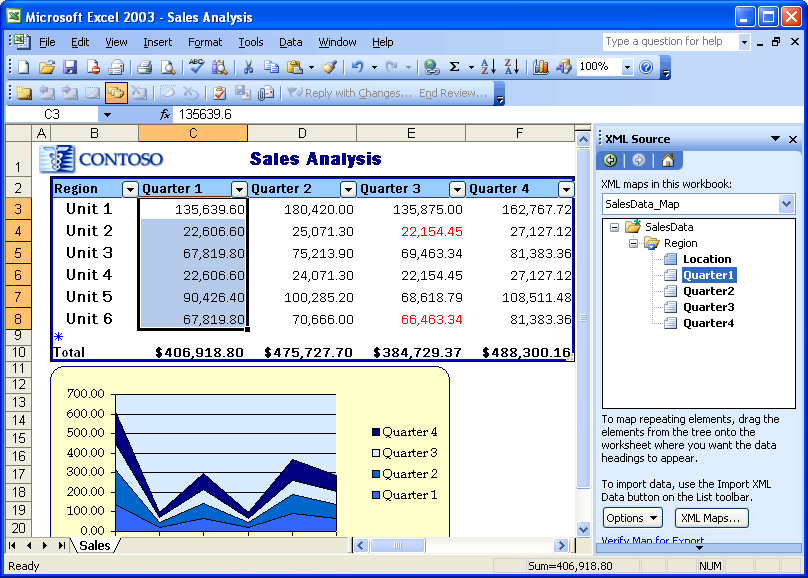Sort data ascending with the A-Z icon

point(486,66)
